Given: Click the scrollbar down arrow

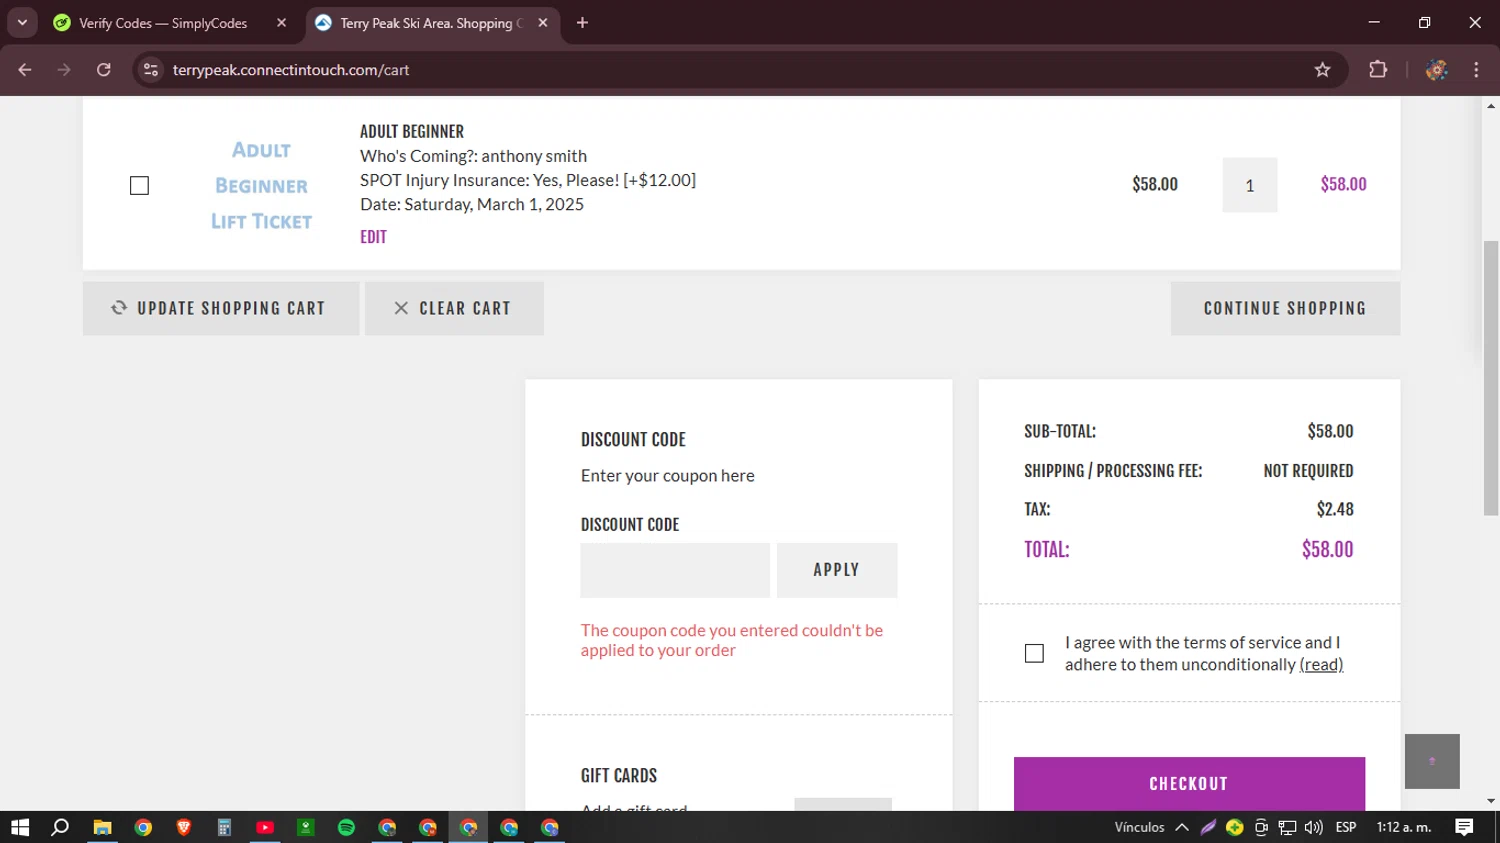Looking at the screenshot, I should pyautogui.click(x=1491, y=801).
